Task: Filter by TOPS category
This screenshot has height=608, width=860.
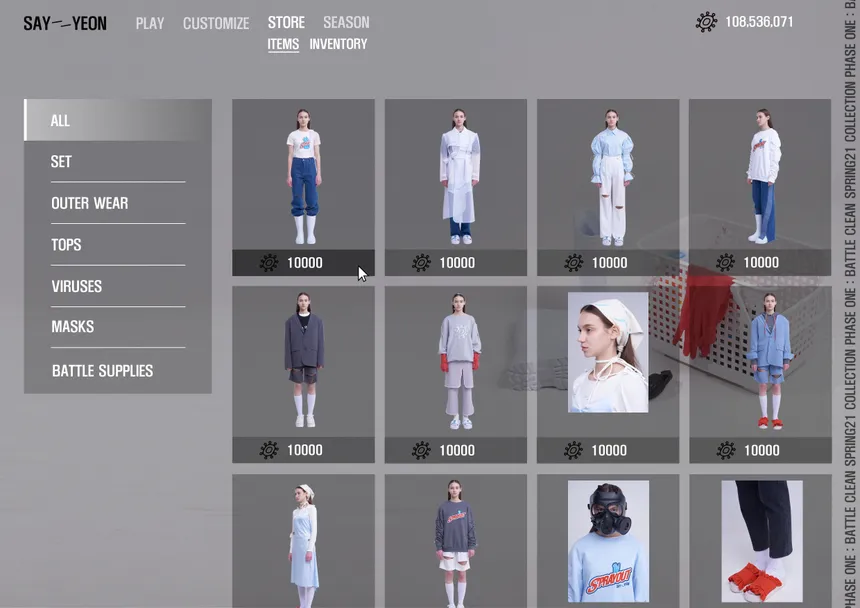Action: click(x=118, y=245)
